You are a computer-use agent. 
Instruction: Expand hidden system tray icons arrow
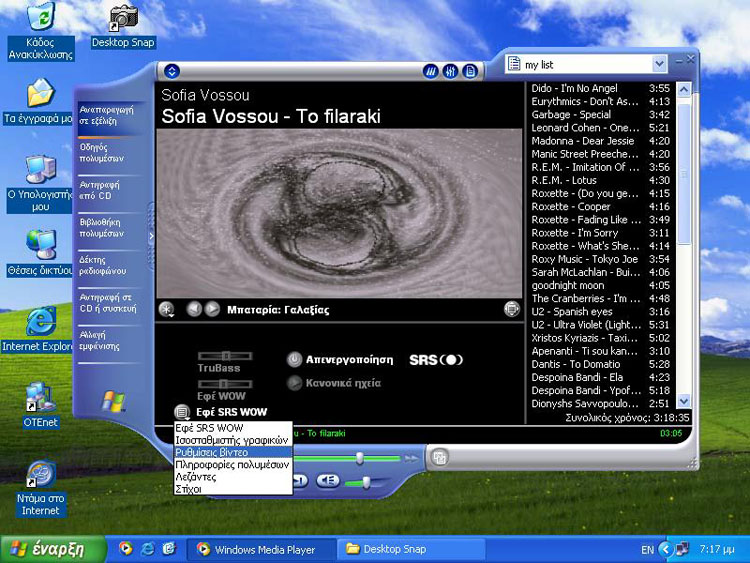point(665,549)
